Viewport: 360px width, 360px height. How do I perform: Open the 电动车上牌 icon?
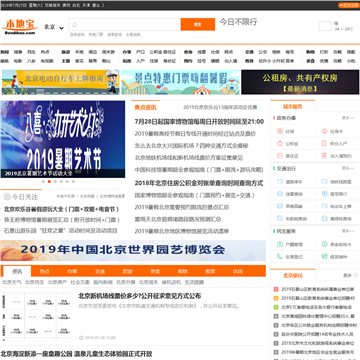[x=324, y=206]
